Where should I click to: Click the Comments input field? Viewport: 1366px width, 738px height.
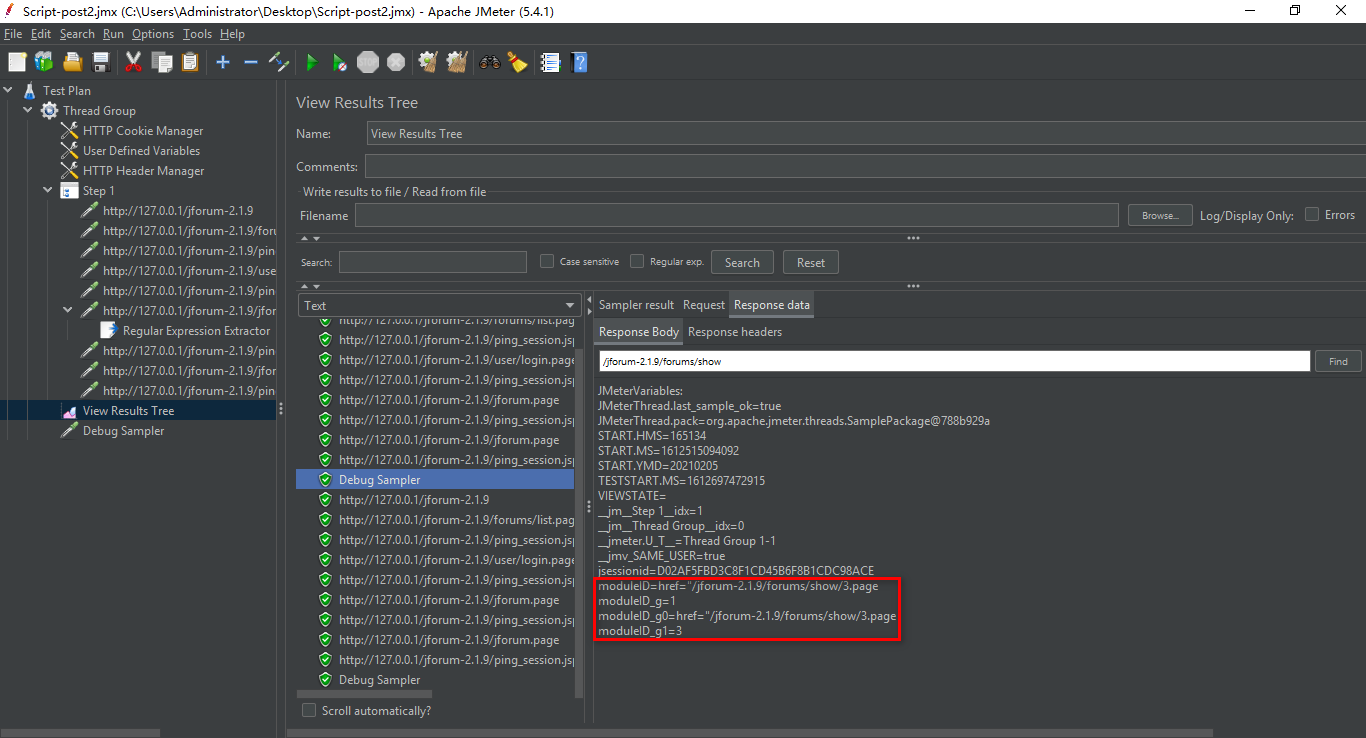(865, 166)
